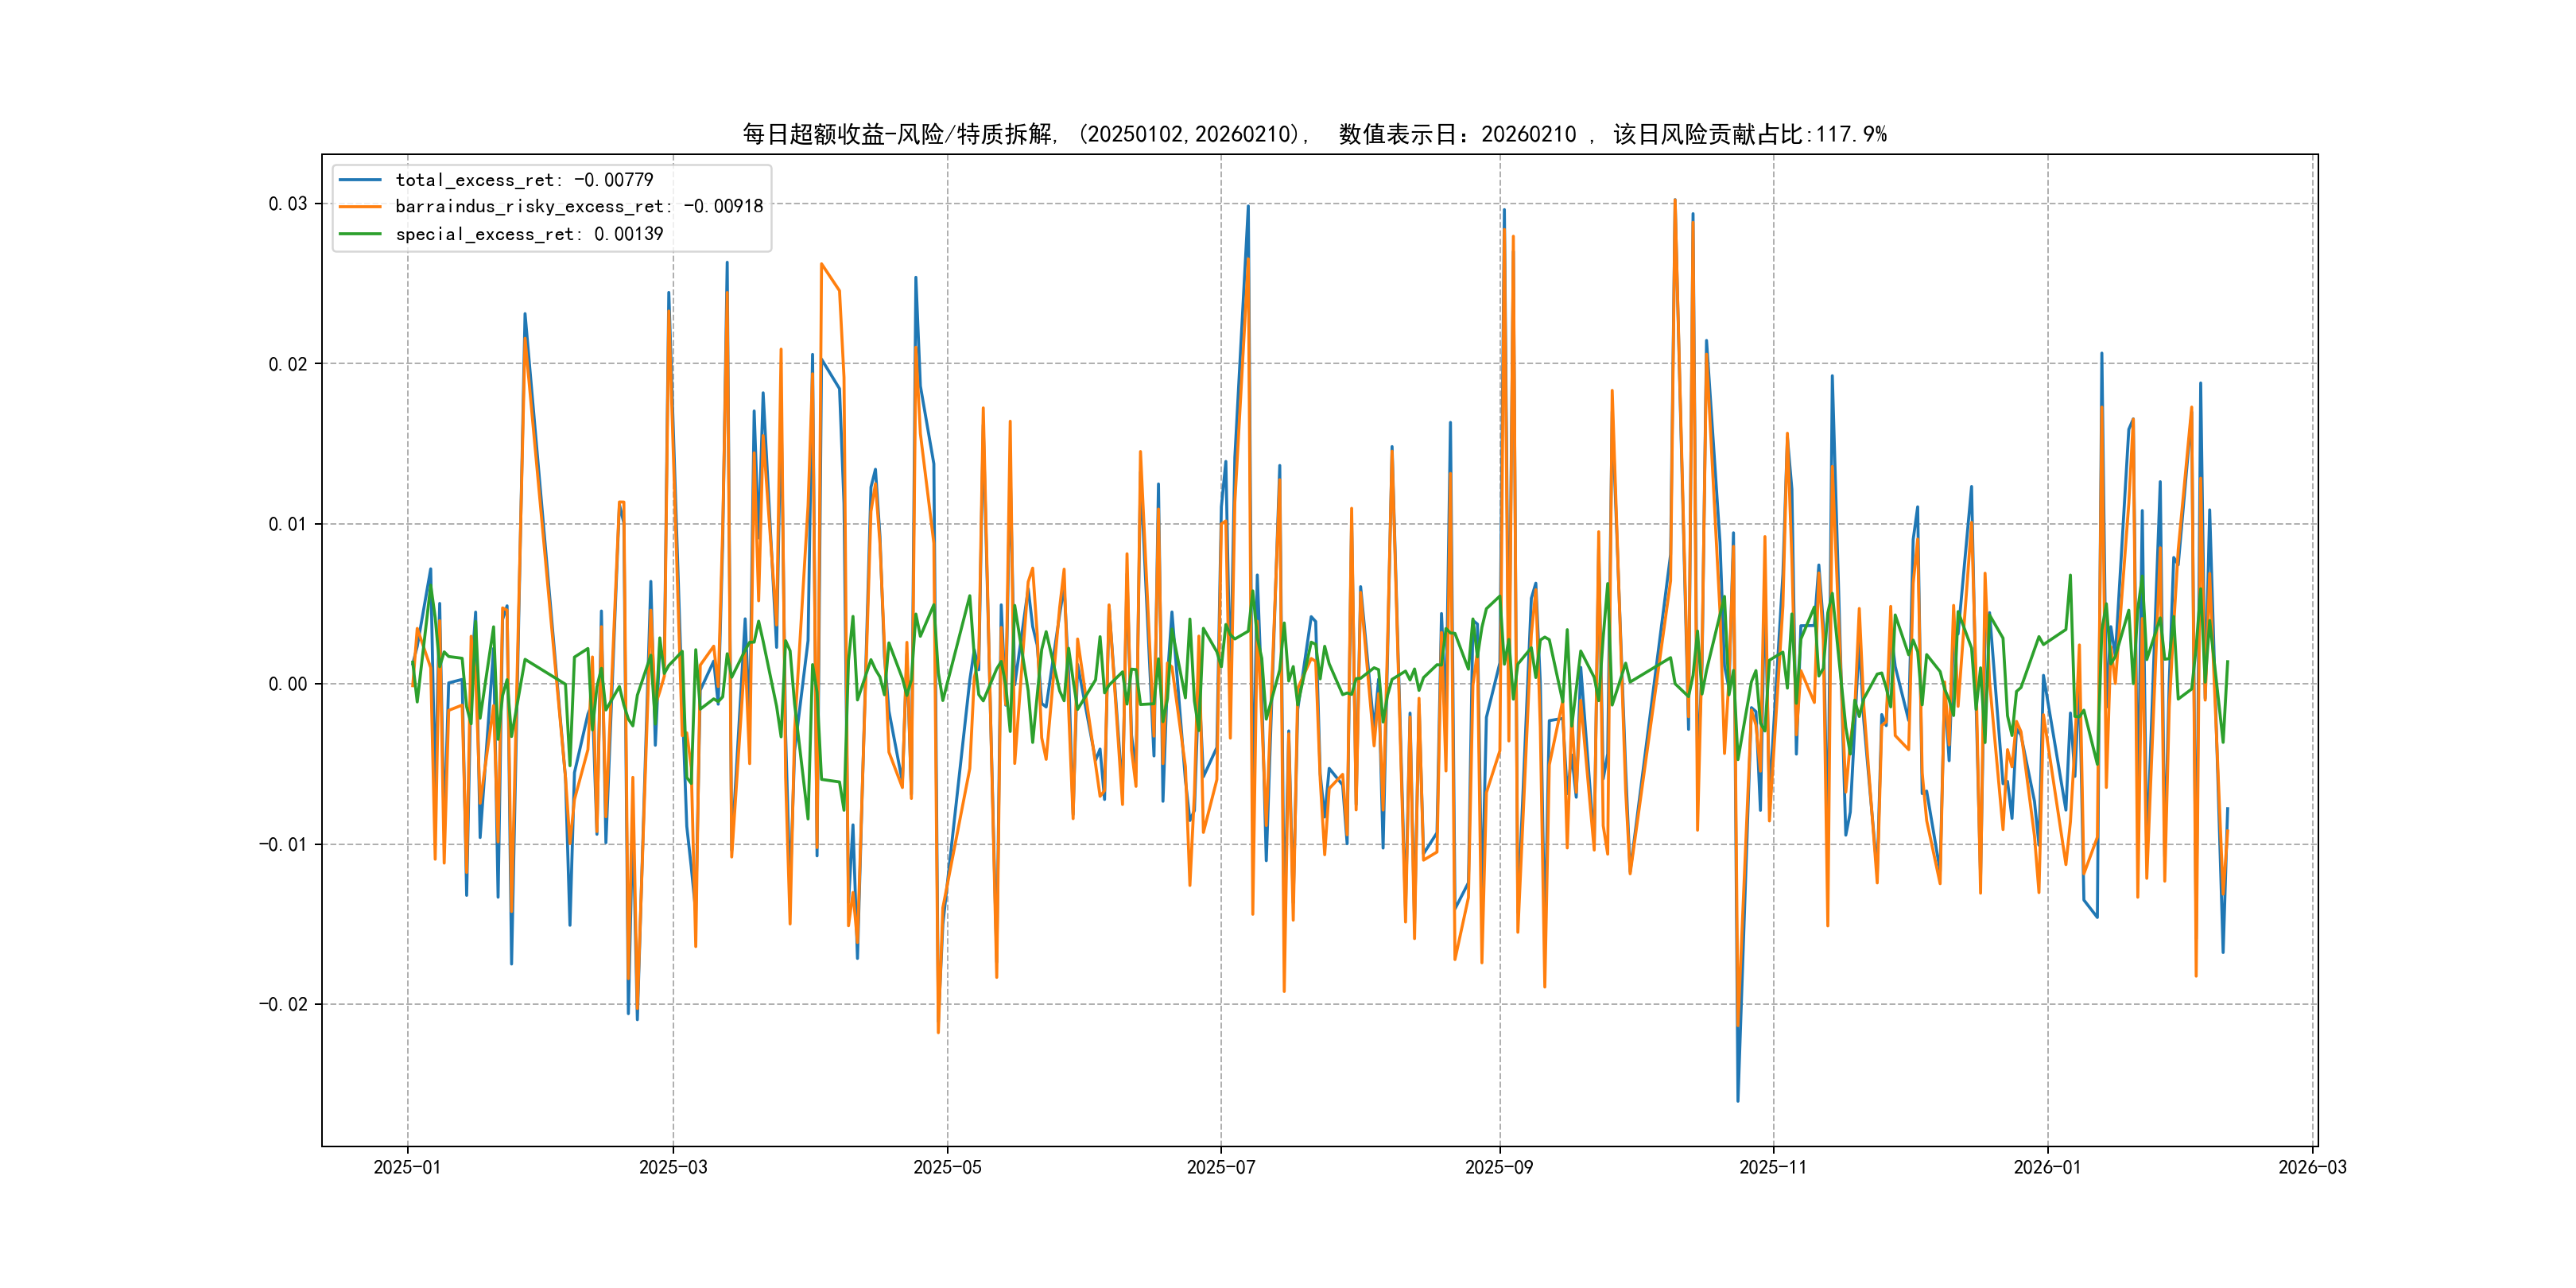Click the 2025-11 x-axis tick label
Viewport: 2576px width, 1288px height.
coord(1773,1167)
